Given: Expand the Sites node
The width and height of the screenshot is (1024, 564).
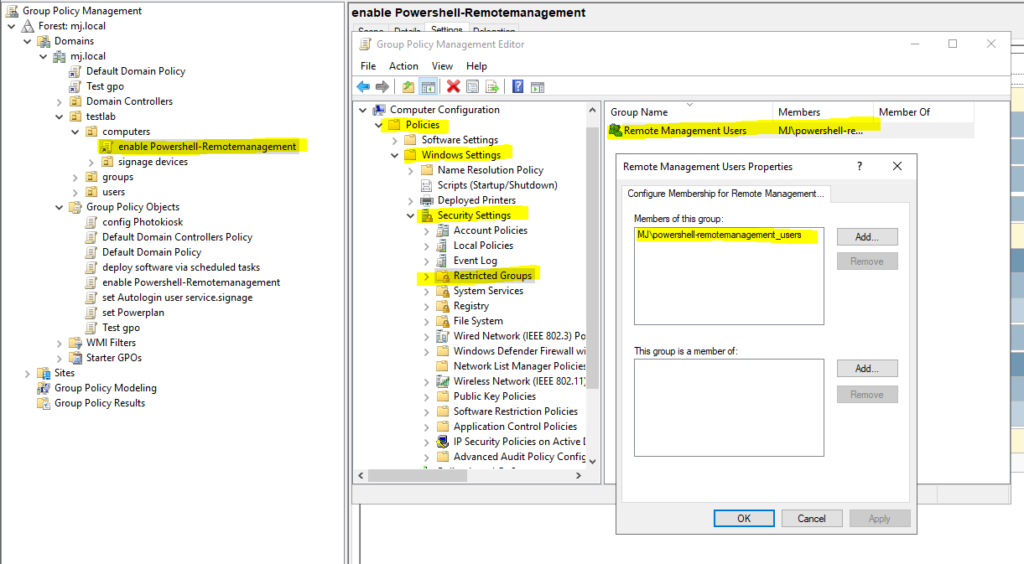Looking at the screenshot, I should click(27, 373).
